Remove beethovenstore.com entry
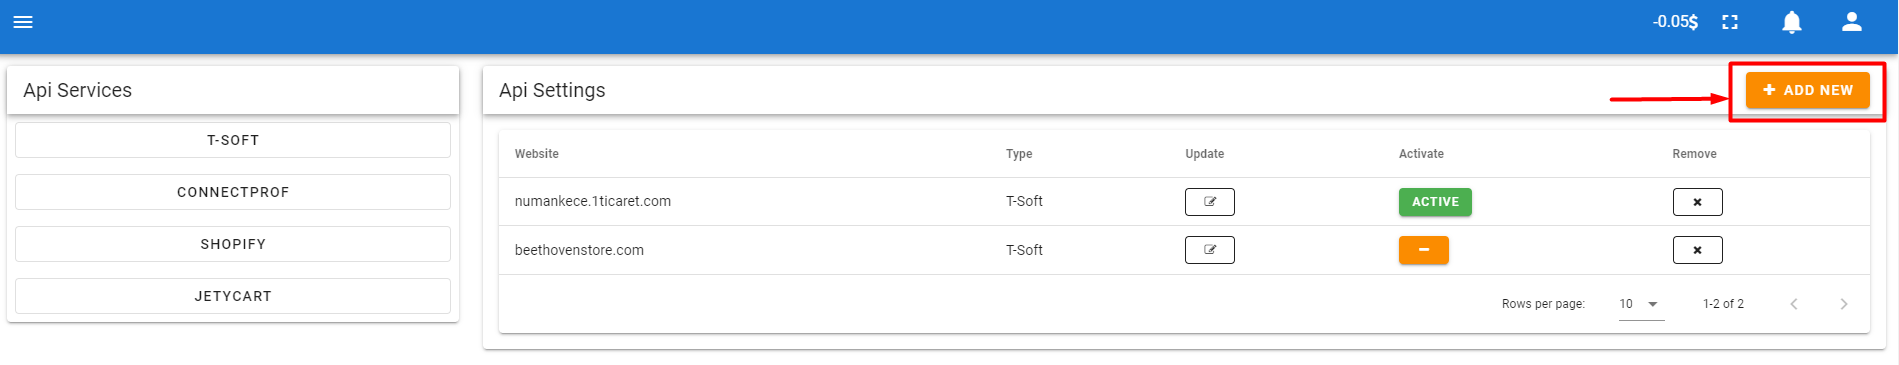 [1697, 250]
